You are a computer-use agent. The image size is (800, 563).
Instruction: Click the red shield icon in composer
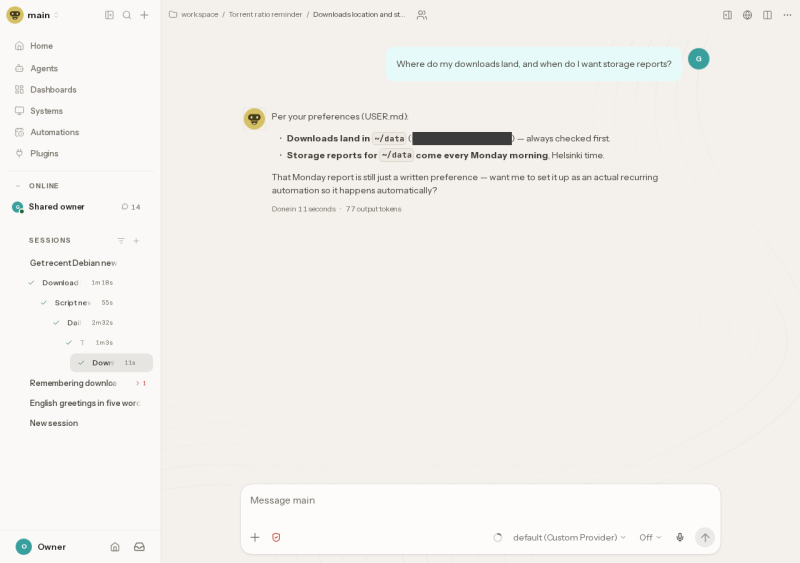tap(276, 537)
